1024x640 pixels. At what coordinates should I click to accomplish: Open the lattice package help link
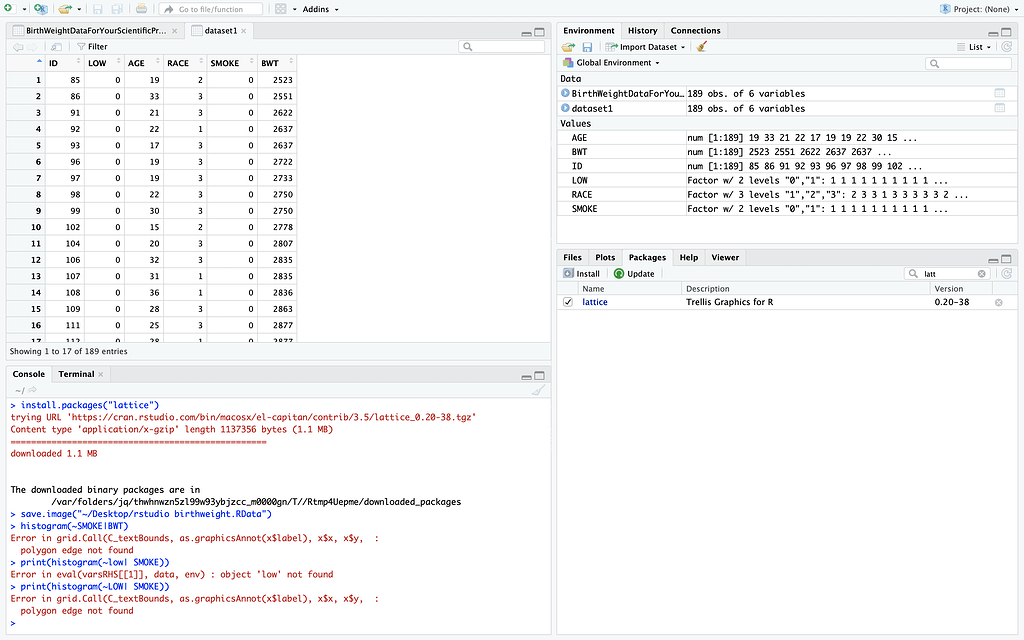point(595,302)
